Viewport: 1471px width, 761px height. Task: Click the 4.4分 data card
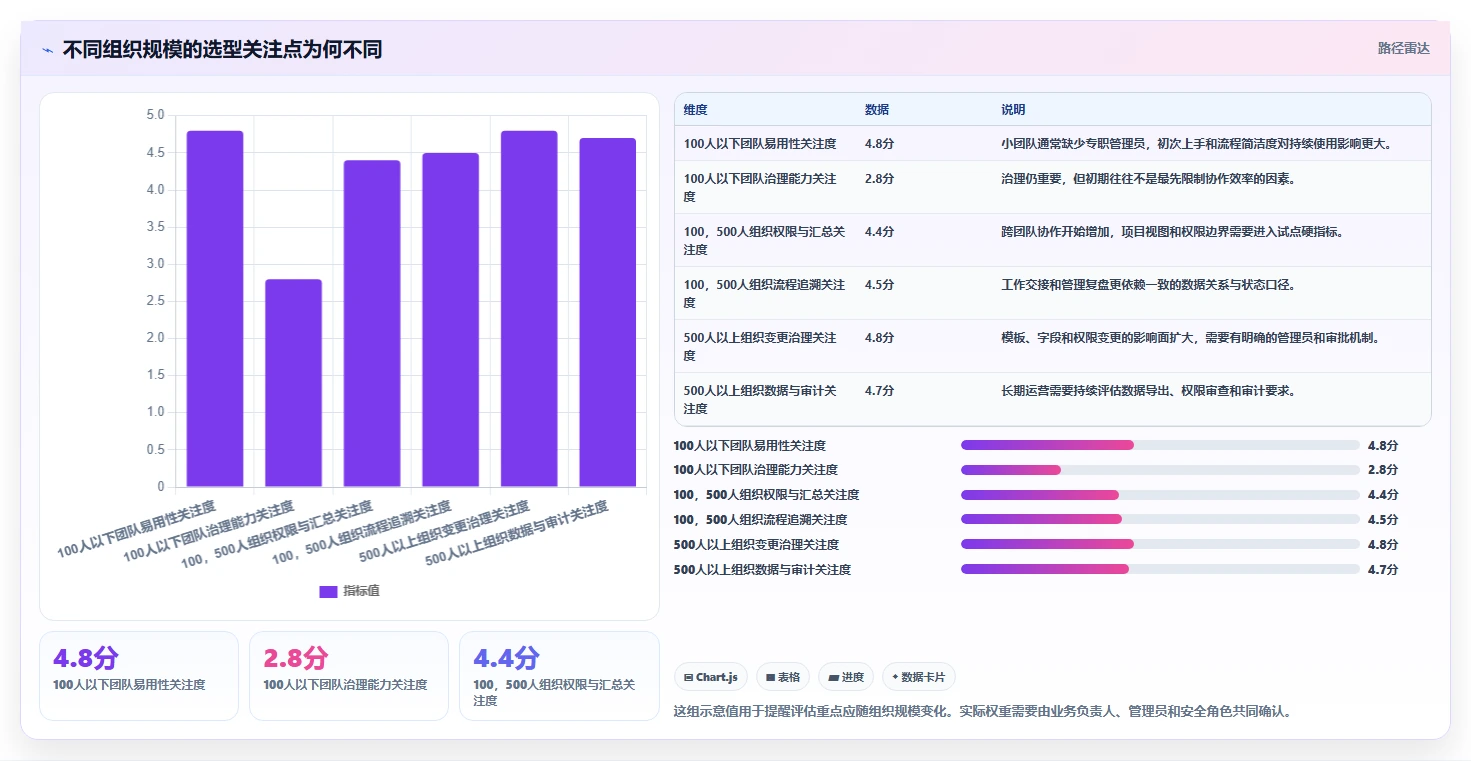pos(559,675)
